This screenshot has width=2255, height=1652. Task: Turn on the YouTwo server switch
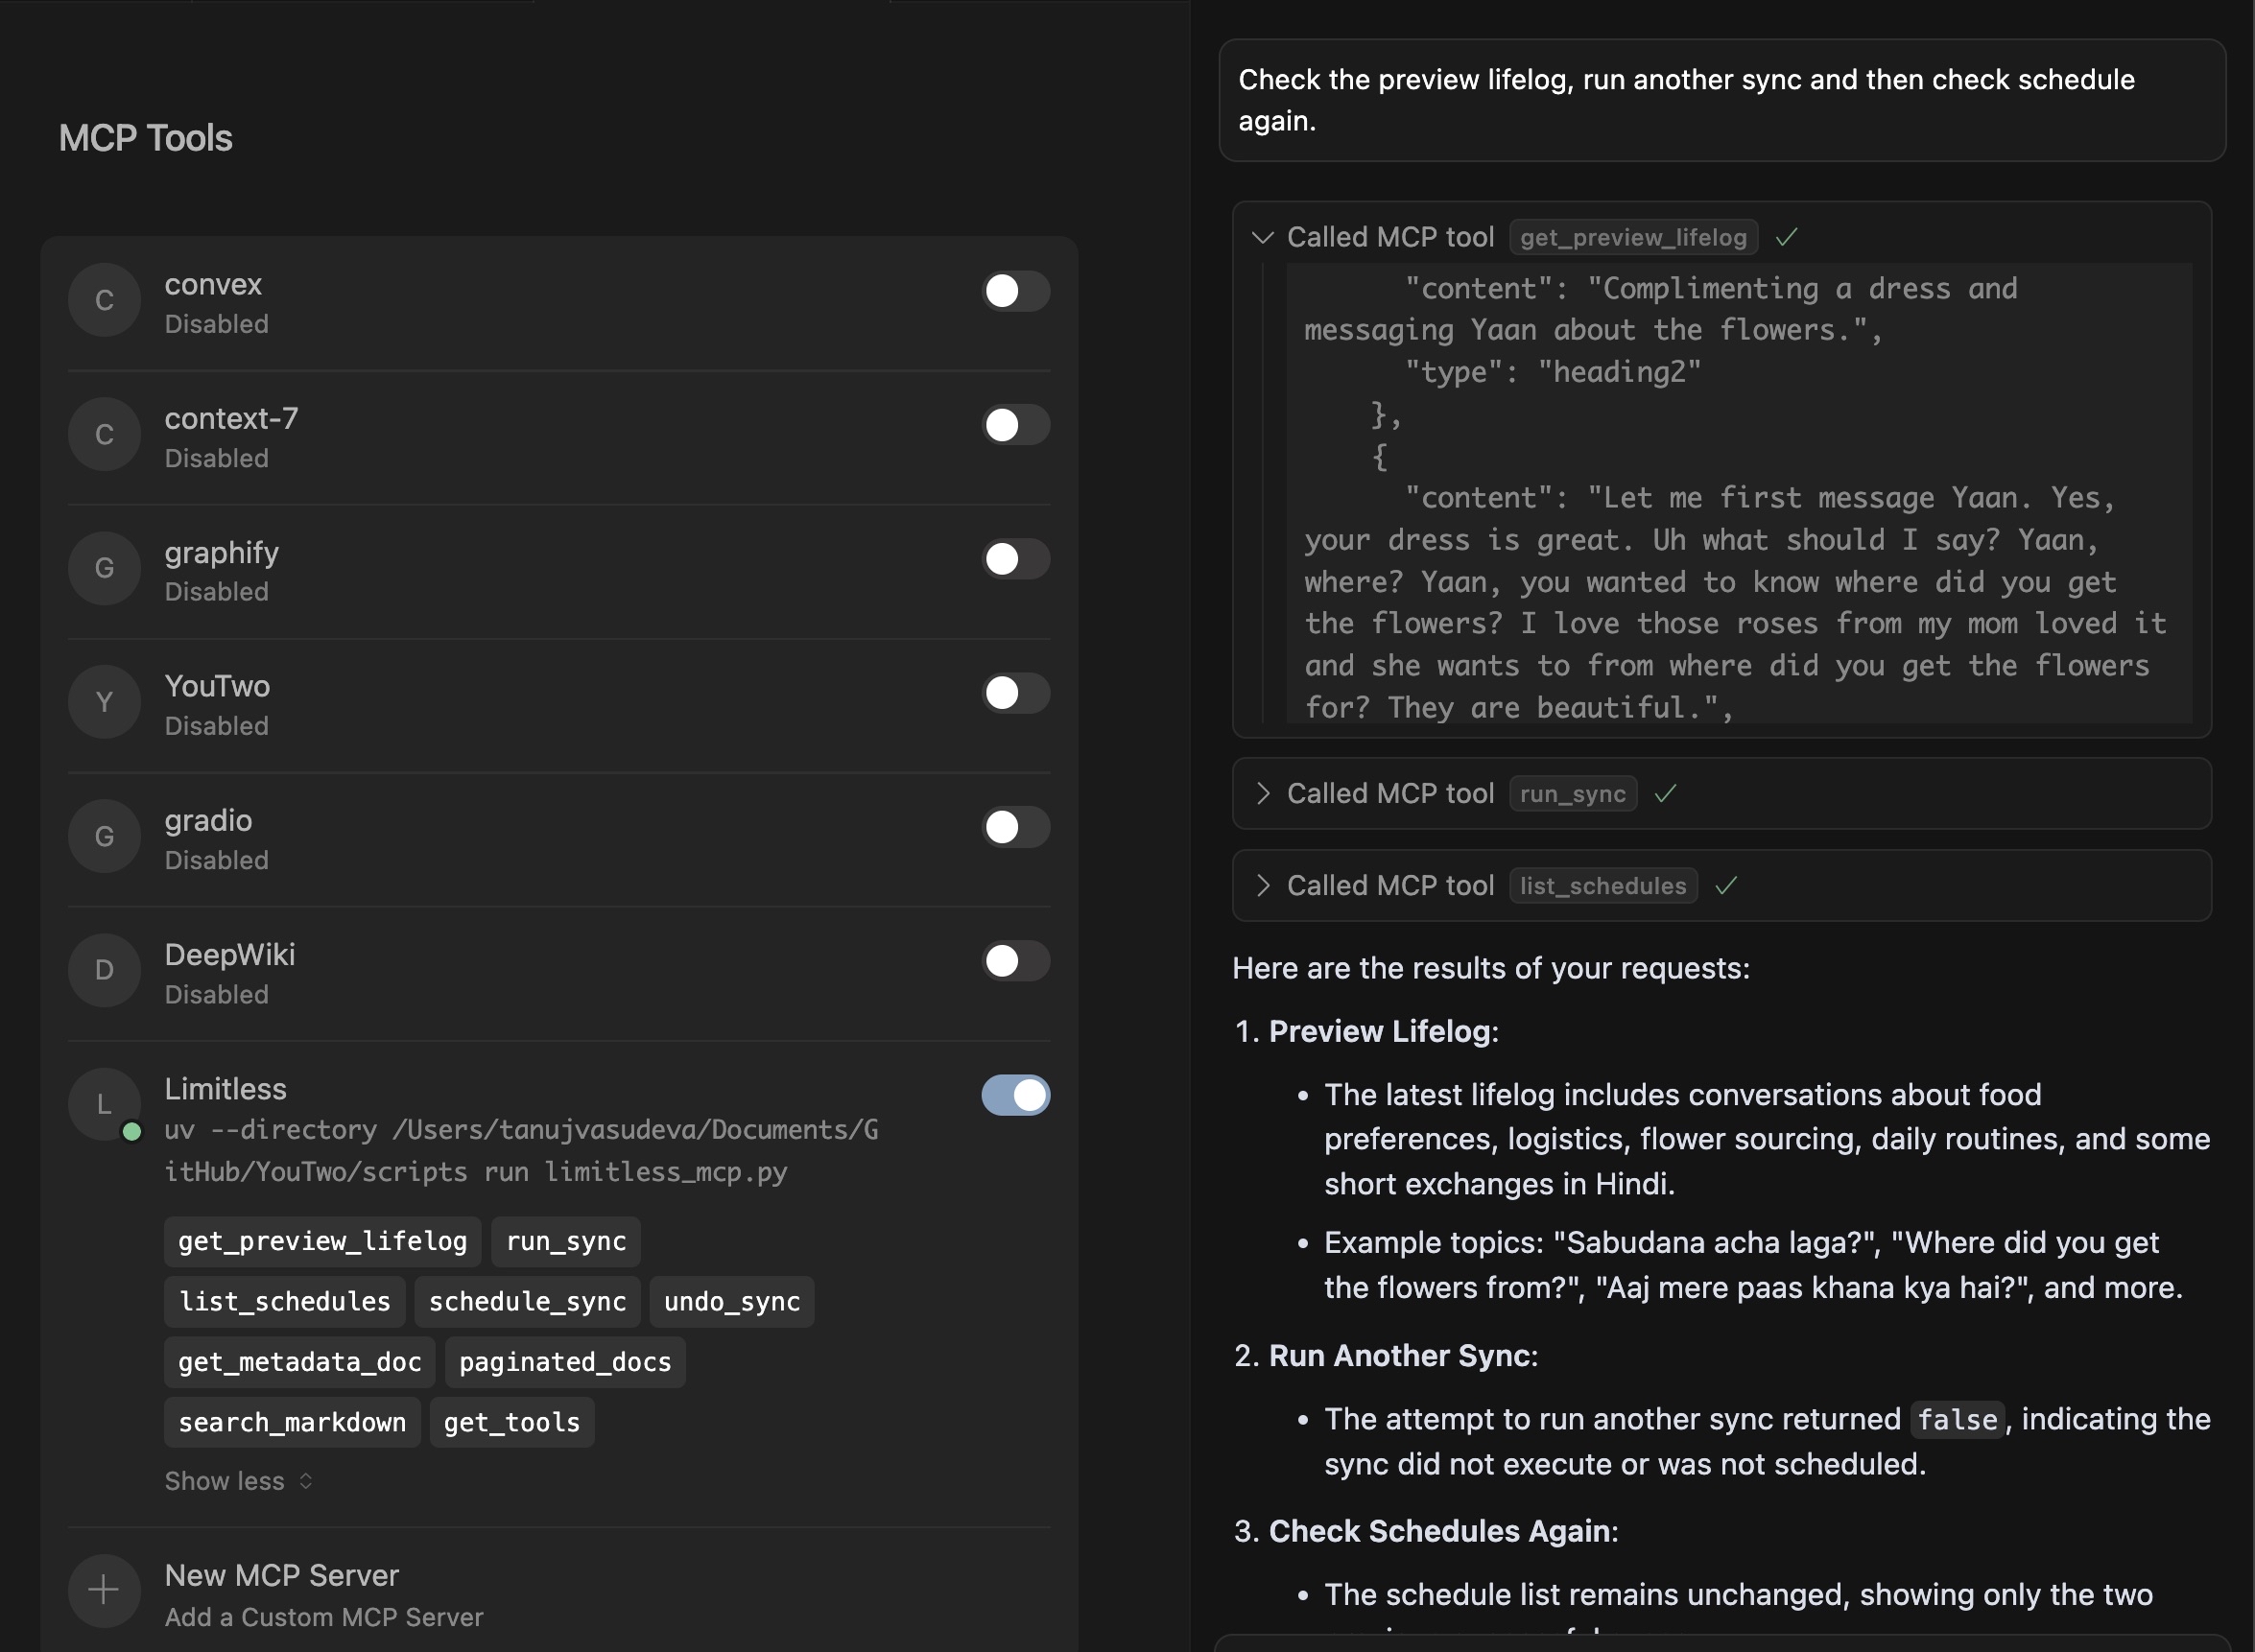tap(1016, 693)
